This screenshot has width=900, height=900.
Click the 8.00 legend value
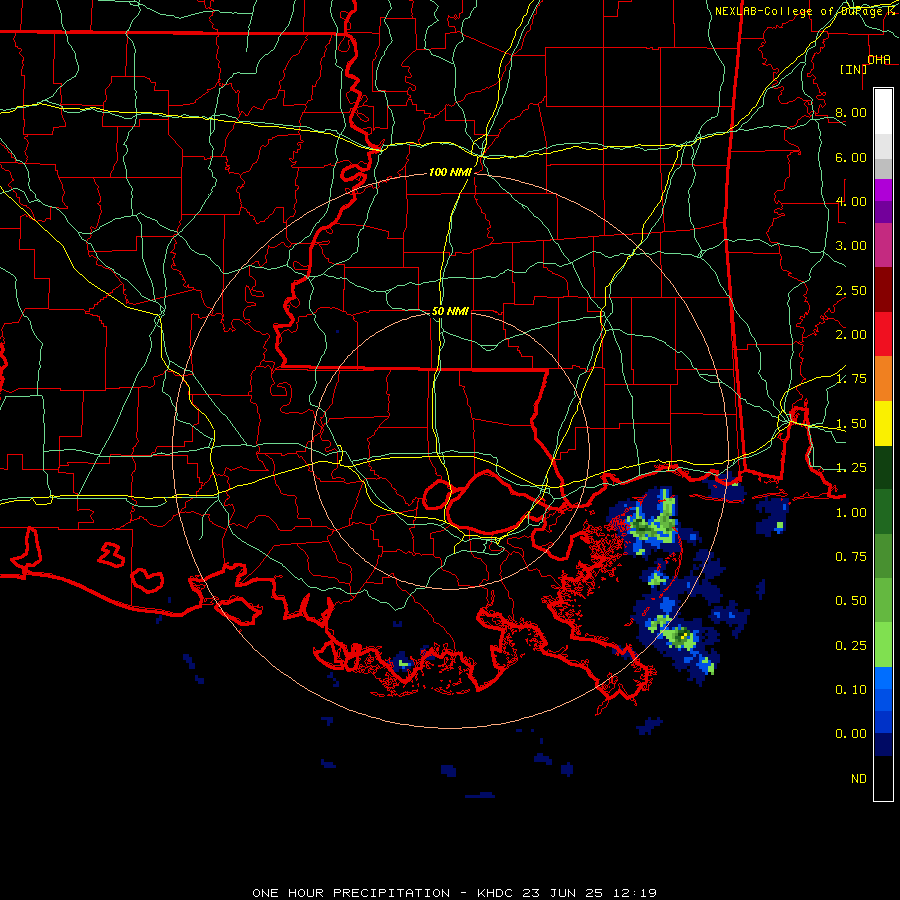[851, 112]
